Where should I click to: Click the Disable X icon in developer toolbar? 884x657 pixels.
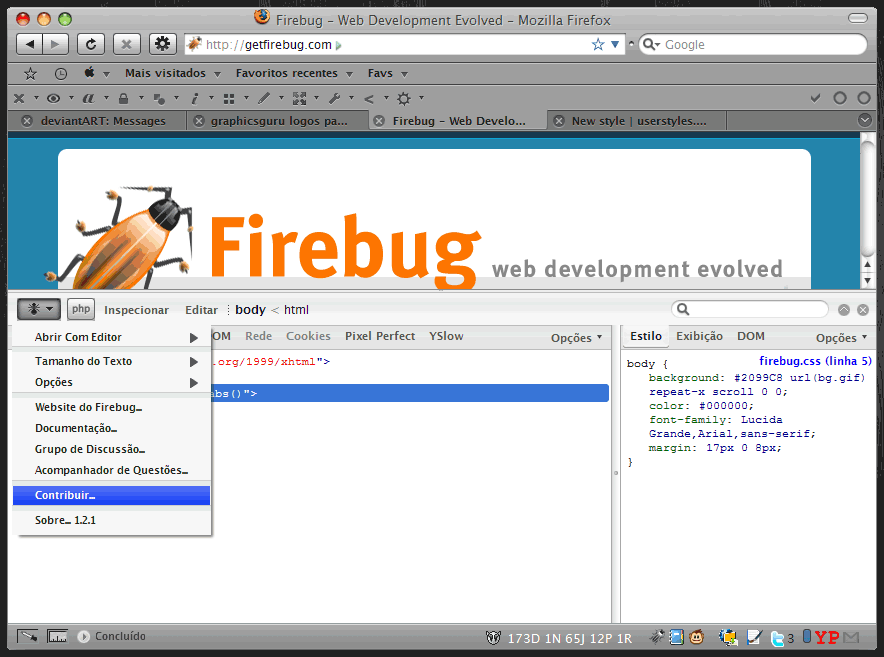click(19, 99)
